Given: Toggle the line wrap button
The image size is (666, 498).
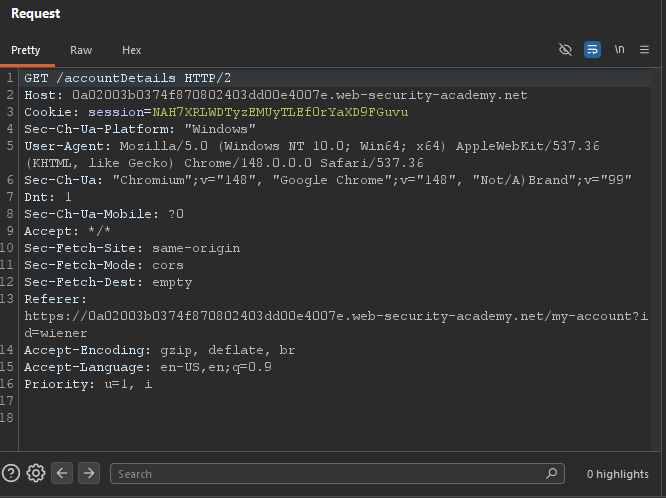Looking at the screenshot, I should (592, 50).
